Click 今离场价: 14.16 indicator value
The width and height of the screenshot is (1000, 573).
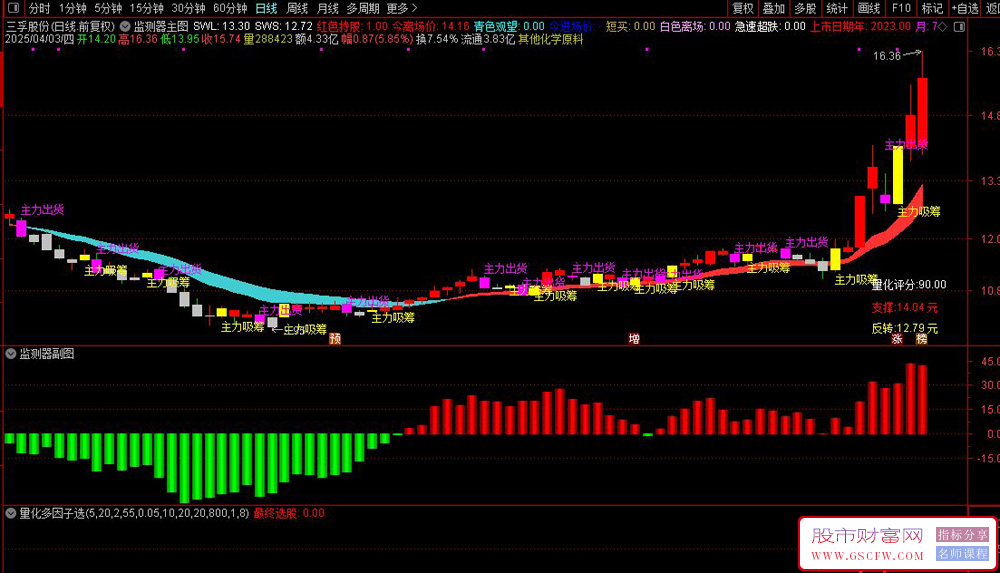[430, 27]
